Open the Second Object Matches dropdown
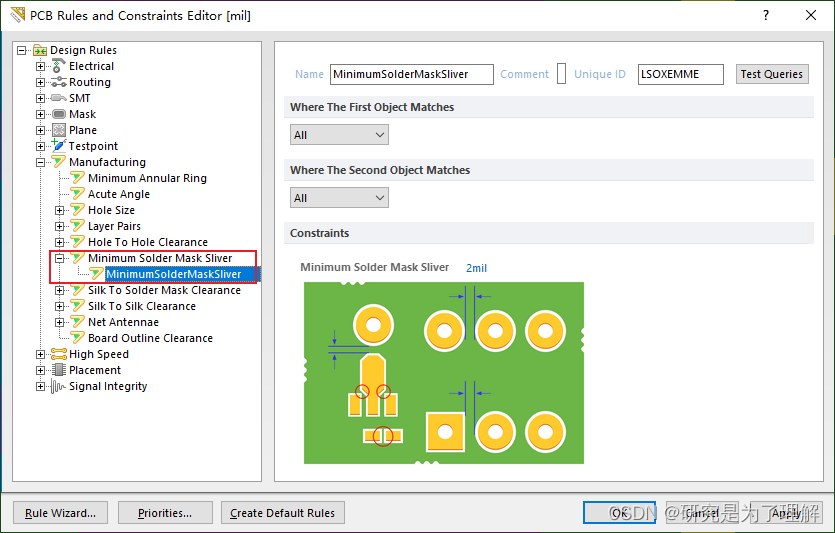 pyautogui.click(x=339, y=198)
